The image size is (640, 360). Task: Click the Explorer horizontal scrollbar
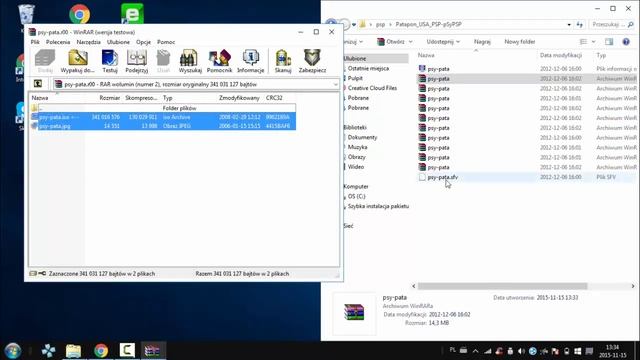502,286
